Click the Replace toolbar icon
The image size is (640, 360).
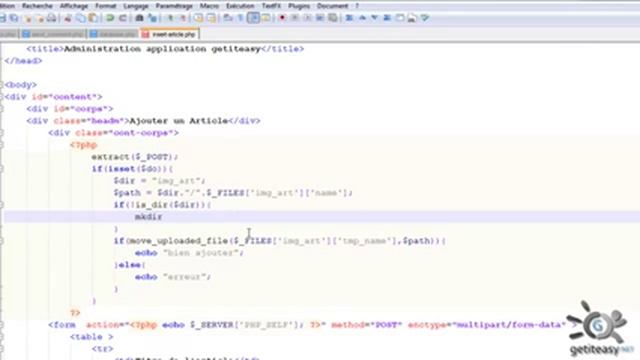(152, 18)
